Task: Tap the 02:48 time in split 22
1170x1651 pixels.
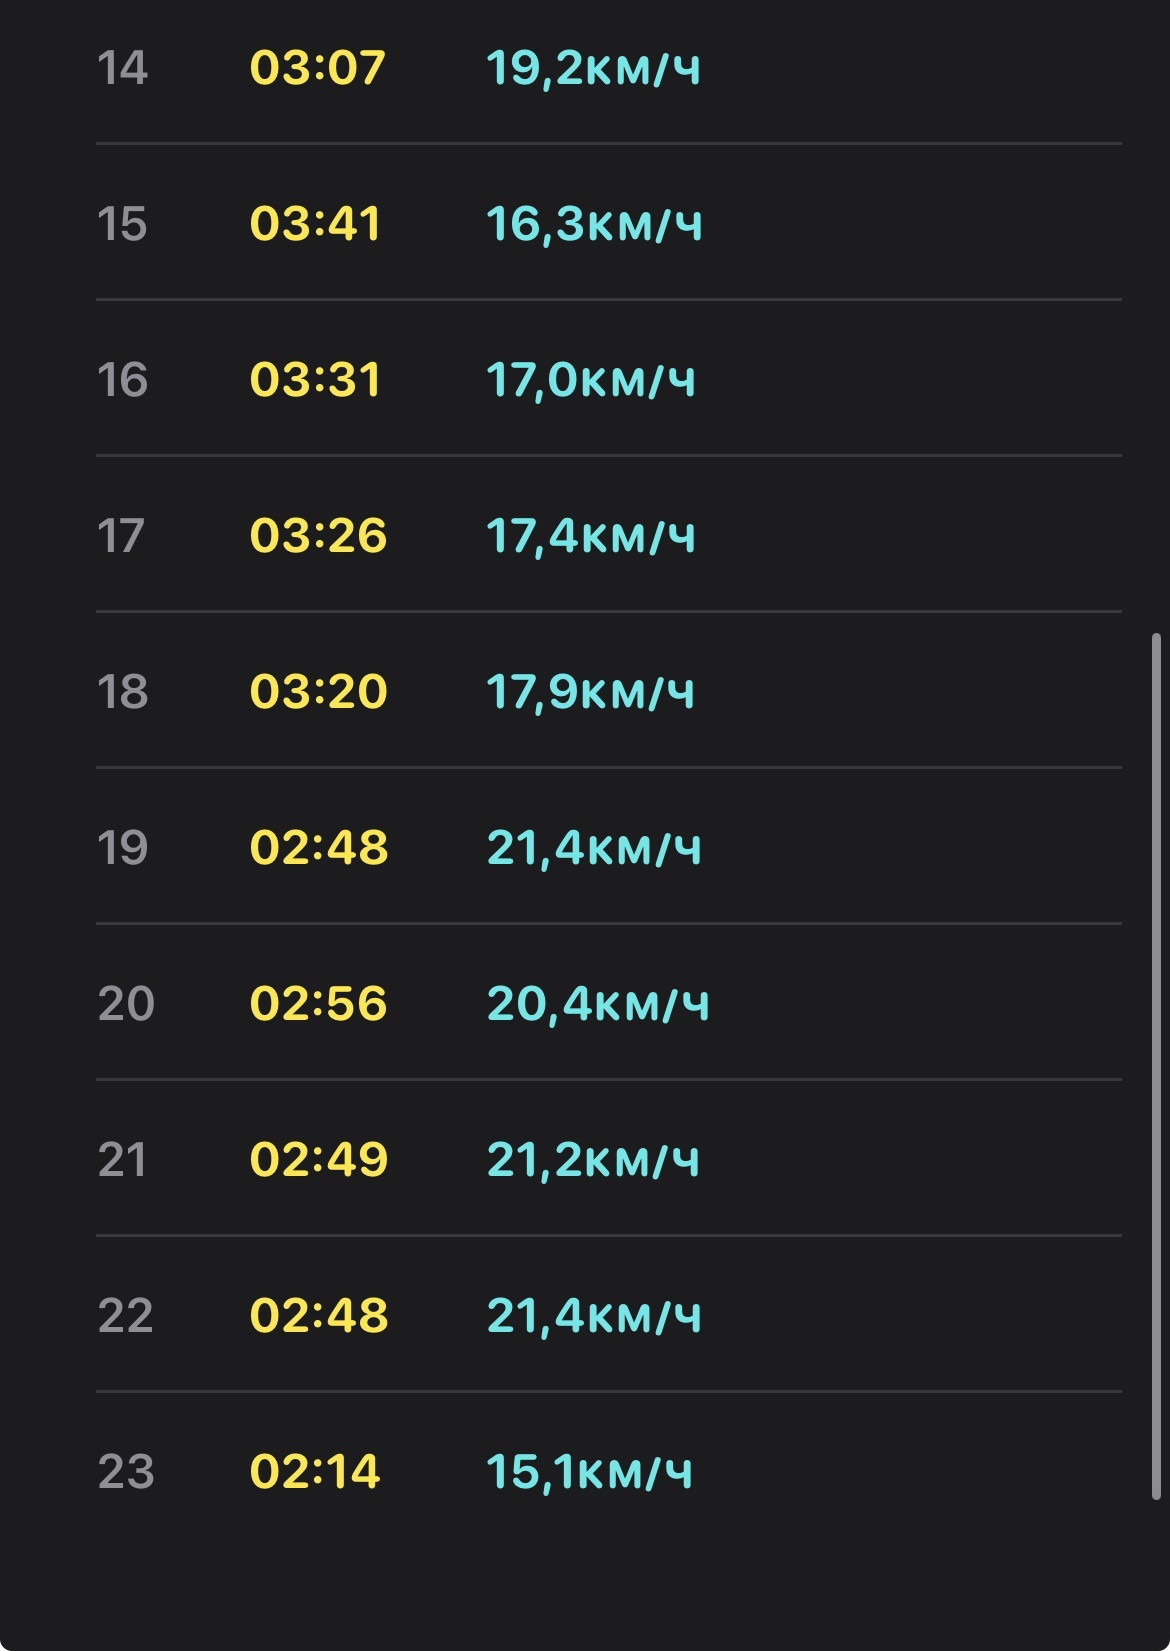Action: [319, 1316]
